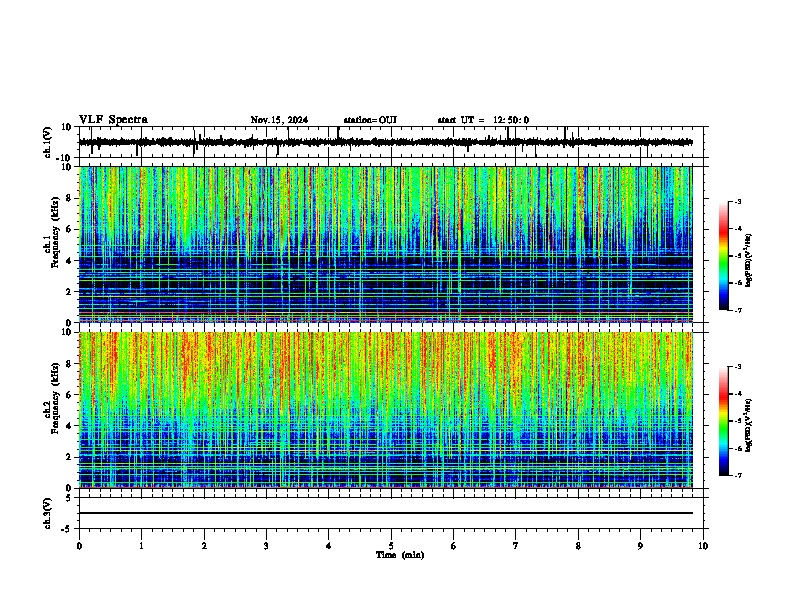This screenshot has width=792, height=612.
Task: Click the ch.2 spectrogram color scale bar
Action: (724, 421)
